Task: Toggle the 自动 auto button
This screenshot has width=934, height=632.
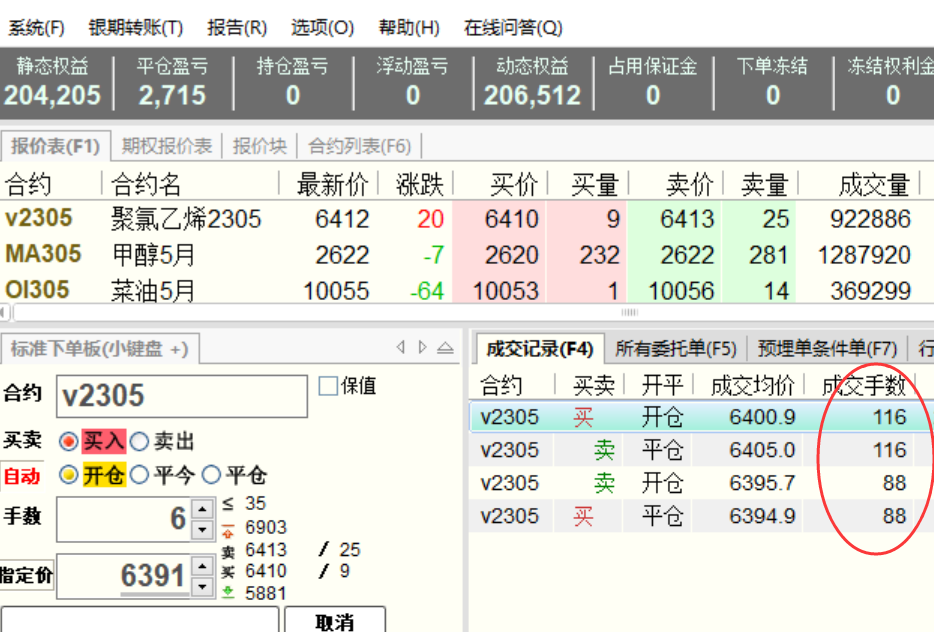Action: point(22,476)
